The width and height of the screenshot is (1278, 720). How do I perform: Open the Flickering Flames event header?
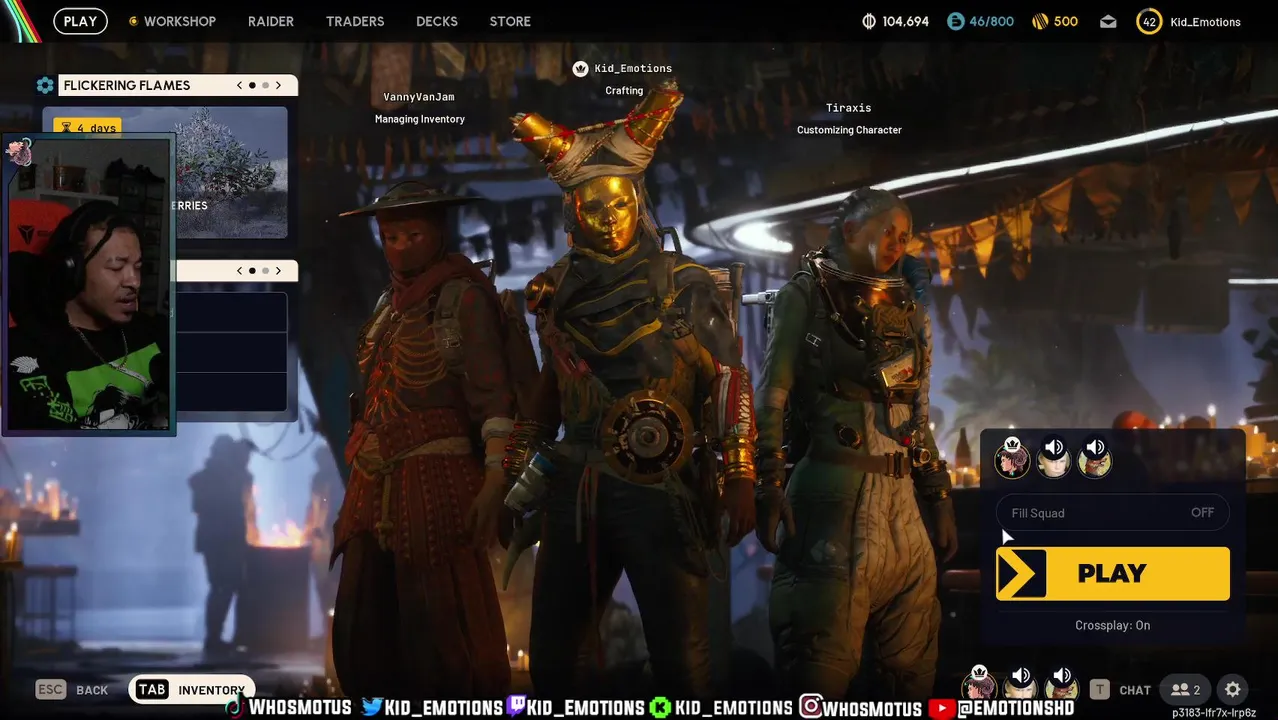coord(178,85)
